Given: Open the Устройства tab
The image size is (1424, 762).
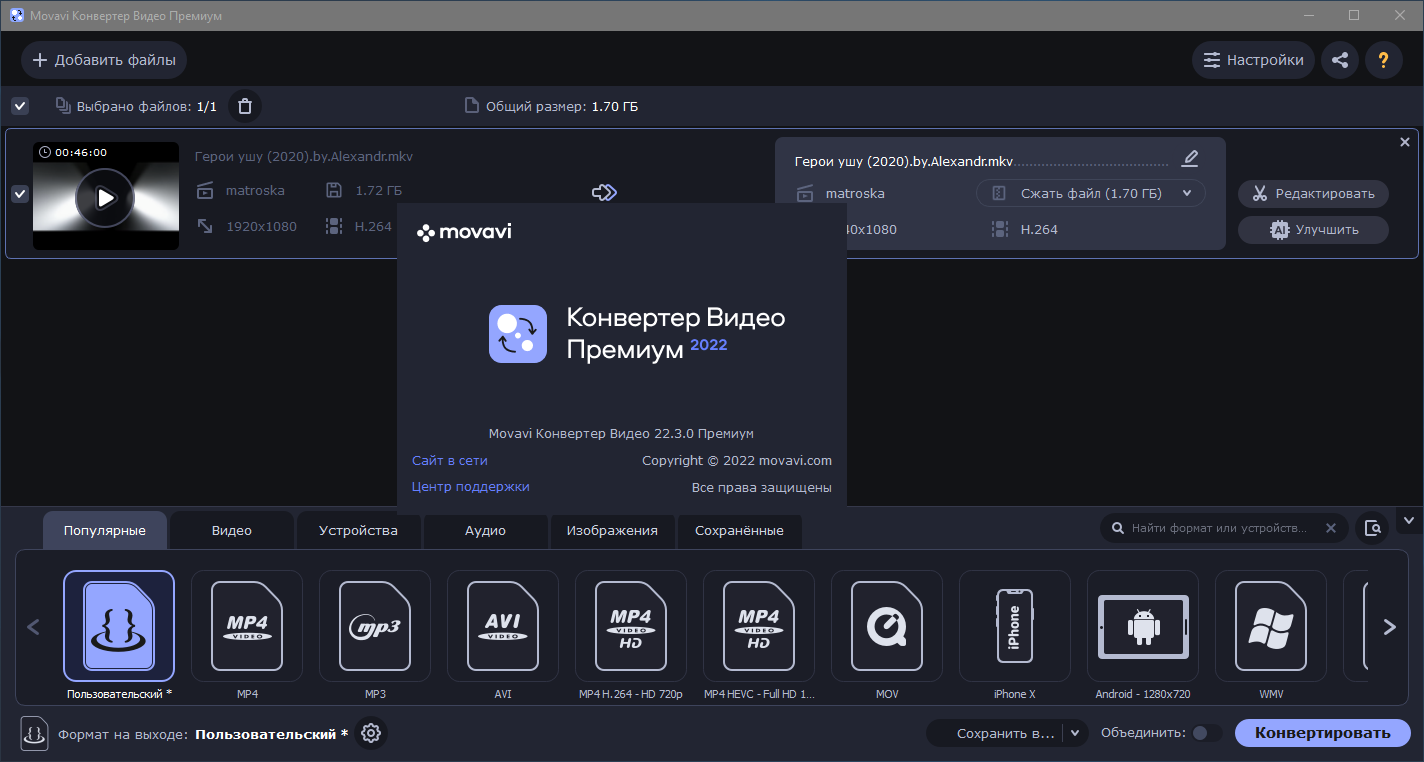Looking at the screenshot, I should 358,530.
